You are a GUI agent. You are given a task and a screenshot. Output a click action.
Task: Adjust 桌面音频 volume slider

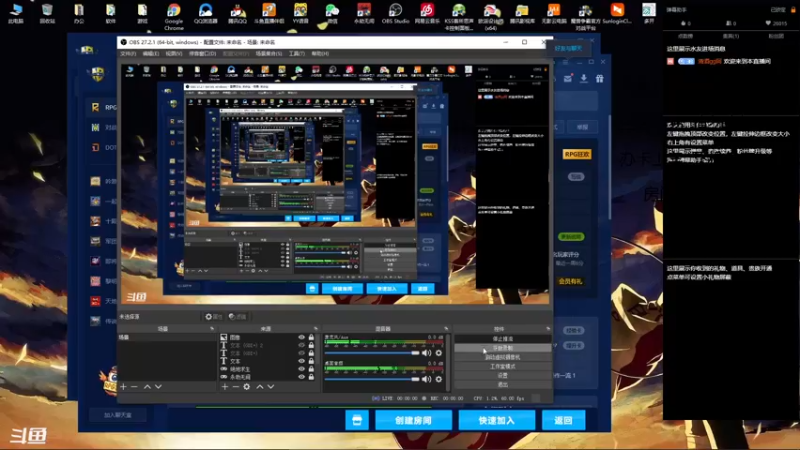coord(372,379)
